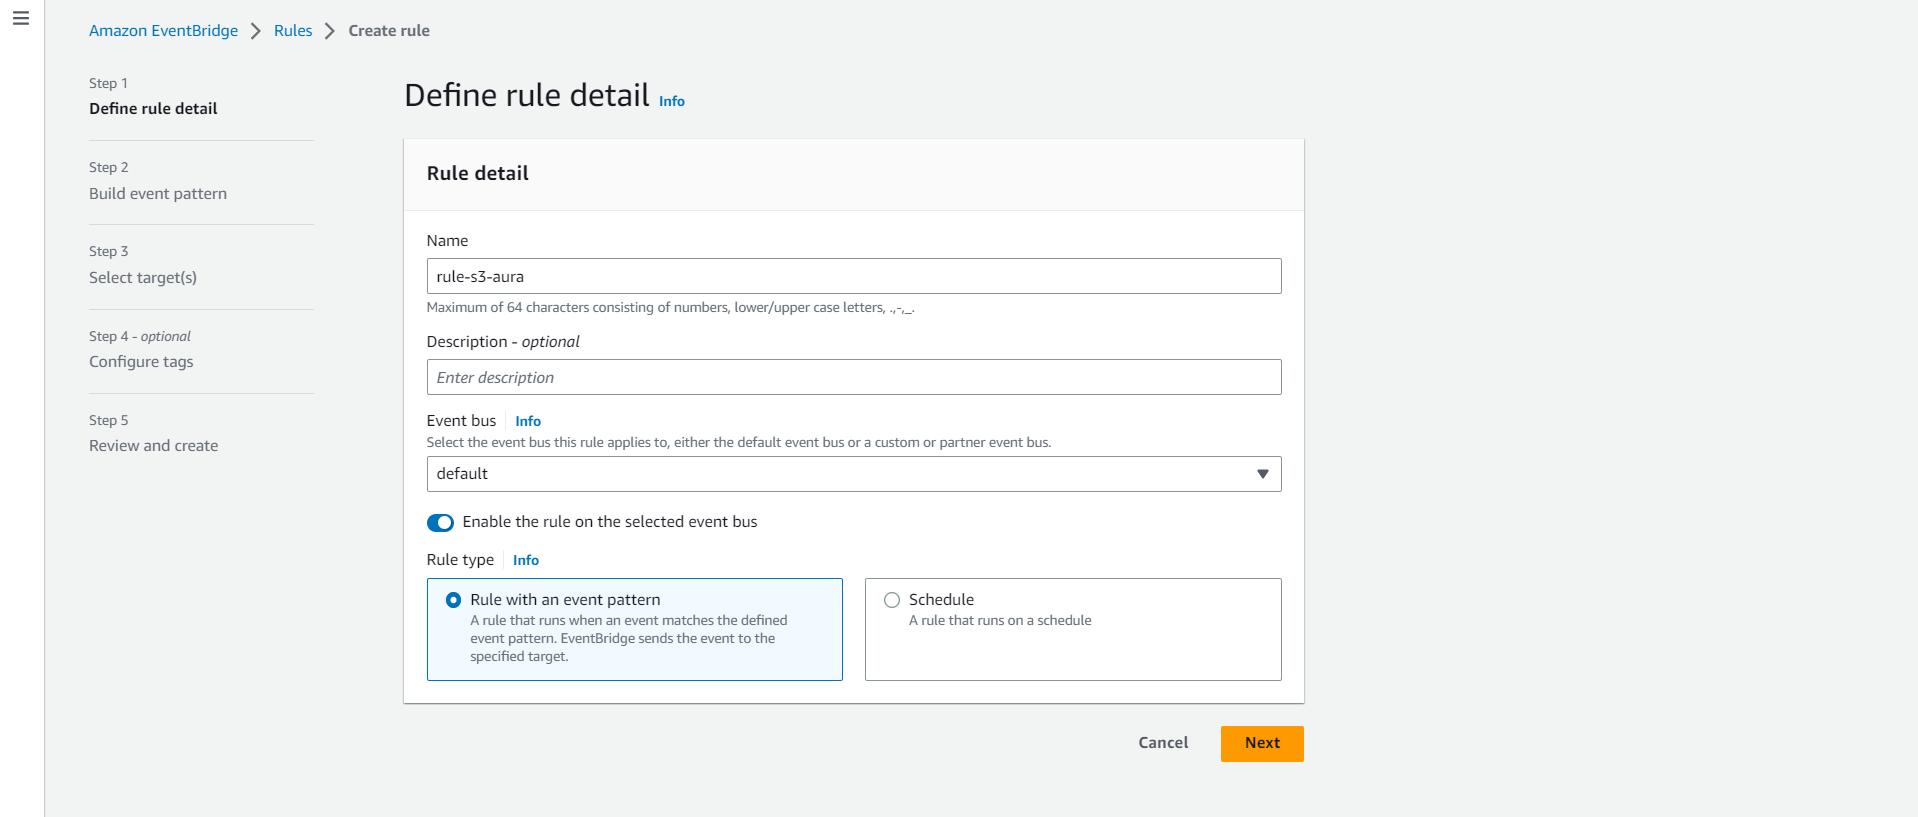This screenshot has width=1918, height=817.
Task: Click the Event bus dropdown arrow
Action: (1262, 474)
